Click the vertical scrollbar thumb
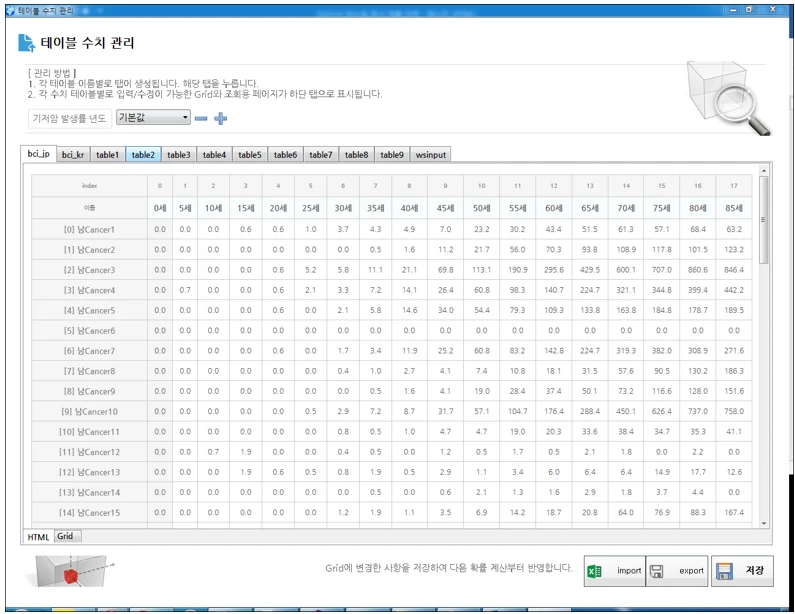Viewport: 795px width, 614px height. 764,220
